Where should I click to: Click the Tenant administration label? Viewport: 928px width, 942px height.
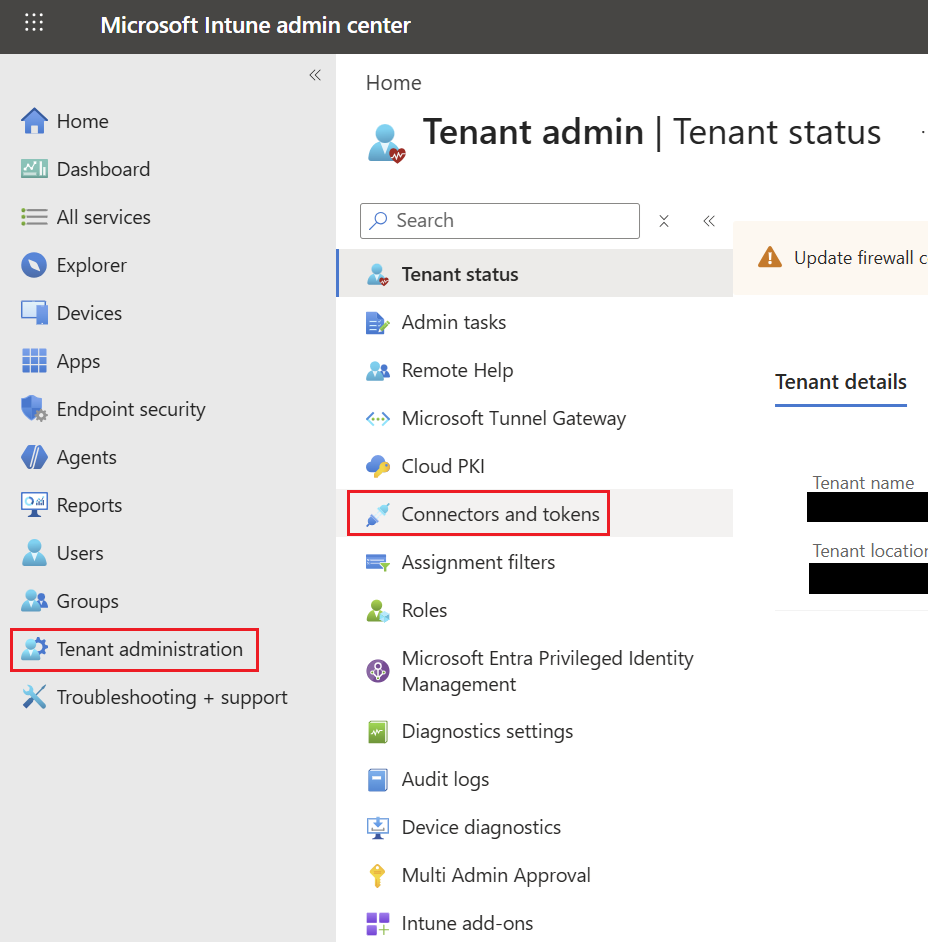click(150, 649)
